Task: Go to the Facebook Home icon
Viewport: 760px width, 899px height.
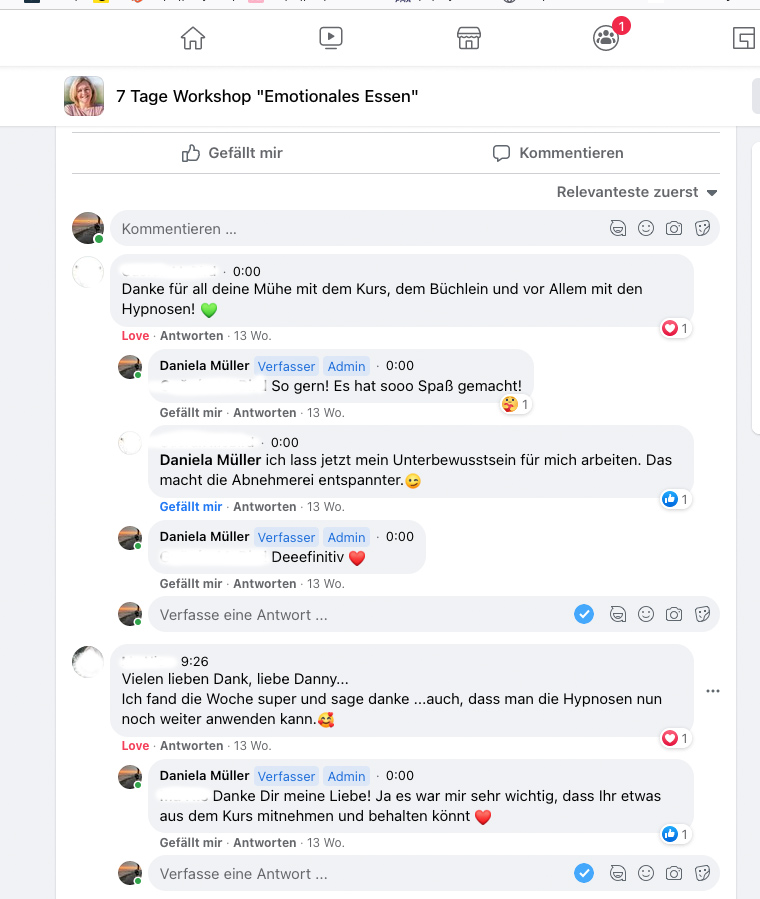Action: 192,38
